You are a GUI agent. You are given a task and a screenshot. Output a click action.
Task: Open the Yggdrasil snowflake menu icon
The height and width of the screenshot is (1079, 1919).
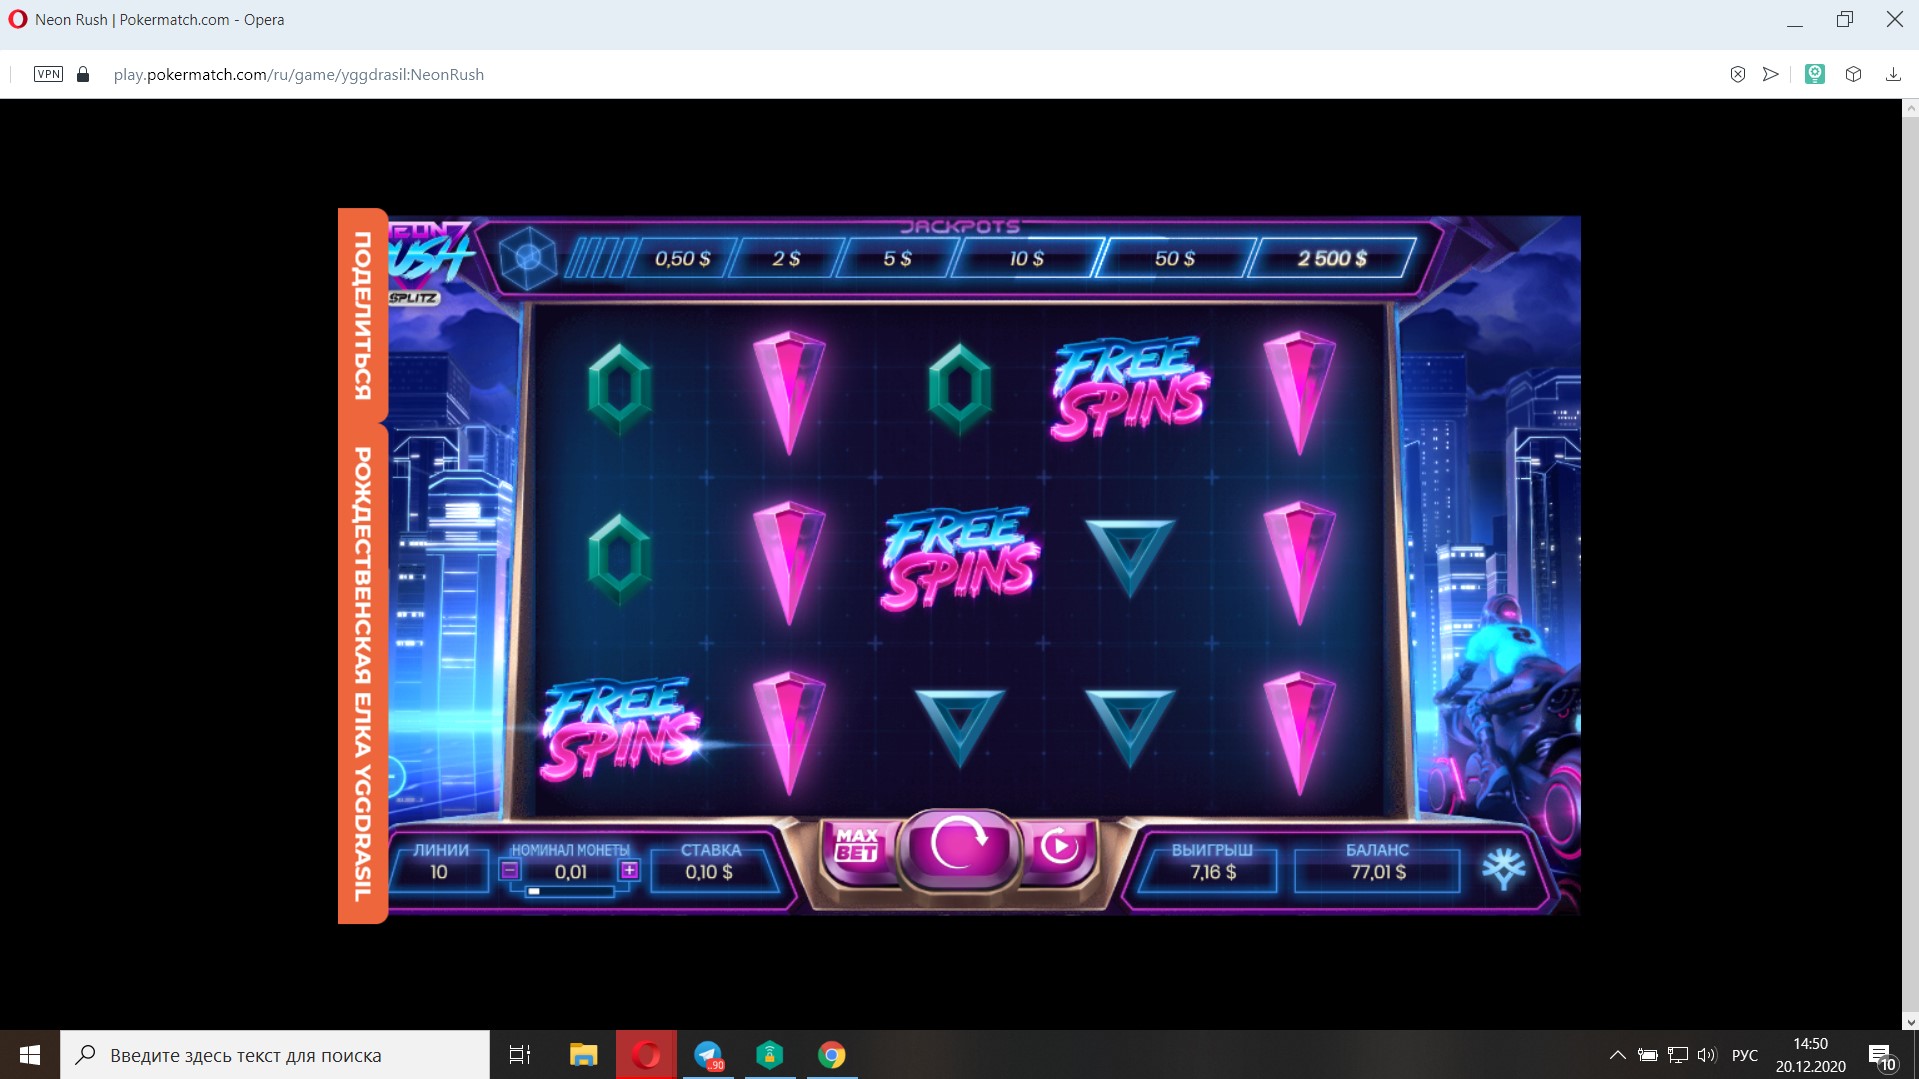(1503, 869)
